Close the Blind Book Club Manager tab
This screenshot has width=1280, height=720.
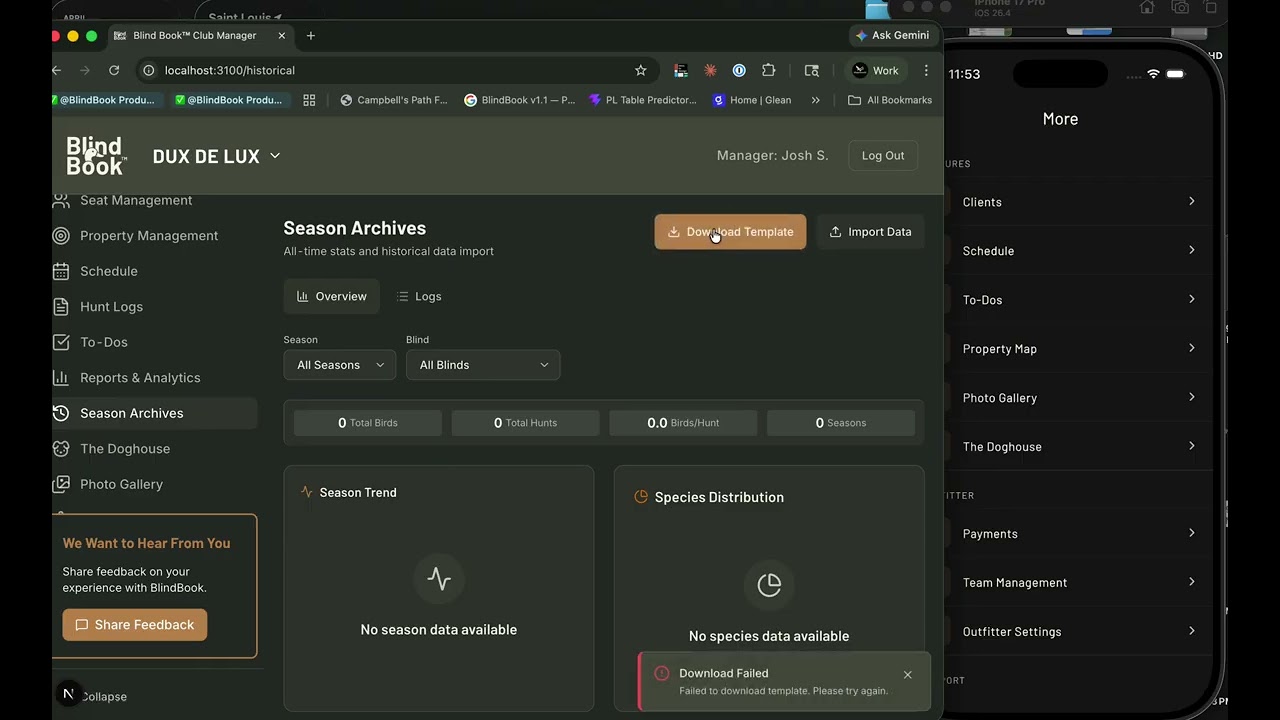click(x=282, y=35)
